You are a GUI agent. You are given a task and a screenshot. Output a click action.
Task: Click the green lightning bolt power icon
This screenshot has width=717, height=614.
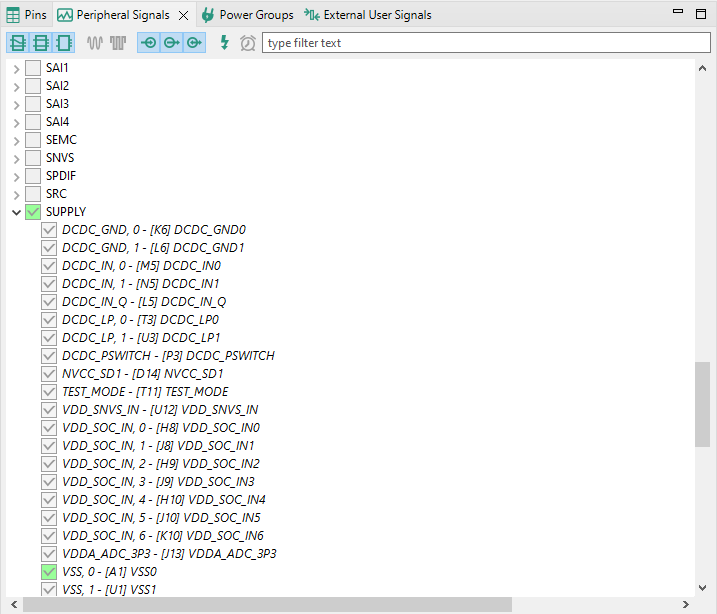[x=224, y=43]
